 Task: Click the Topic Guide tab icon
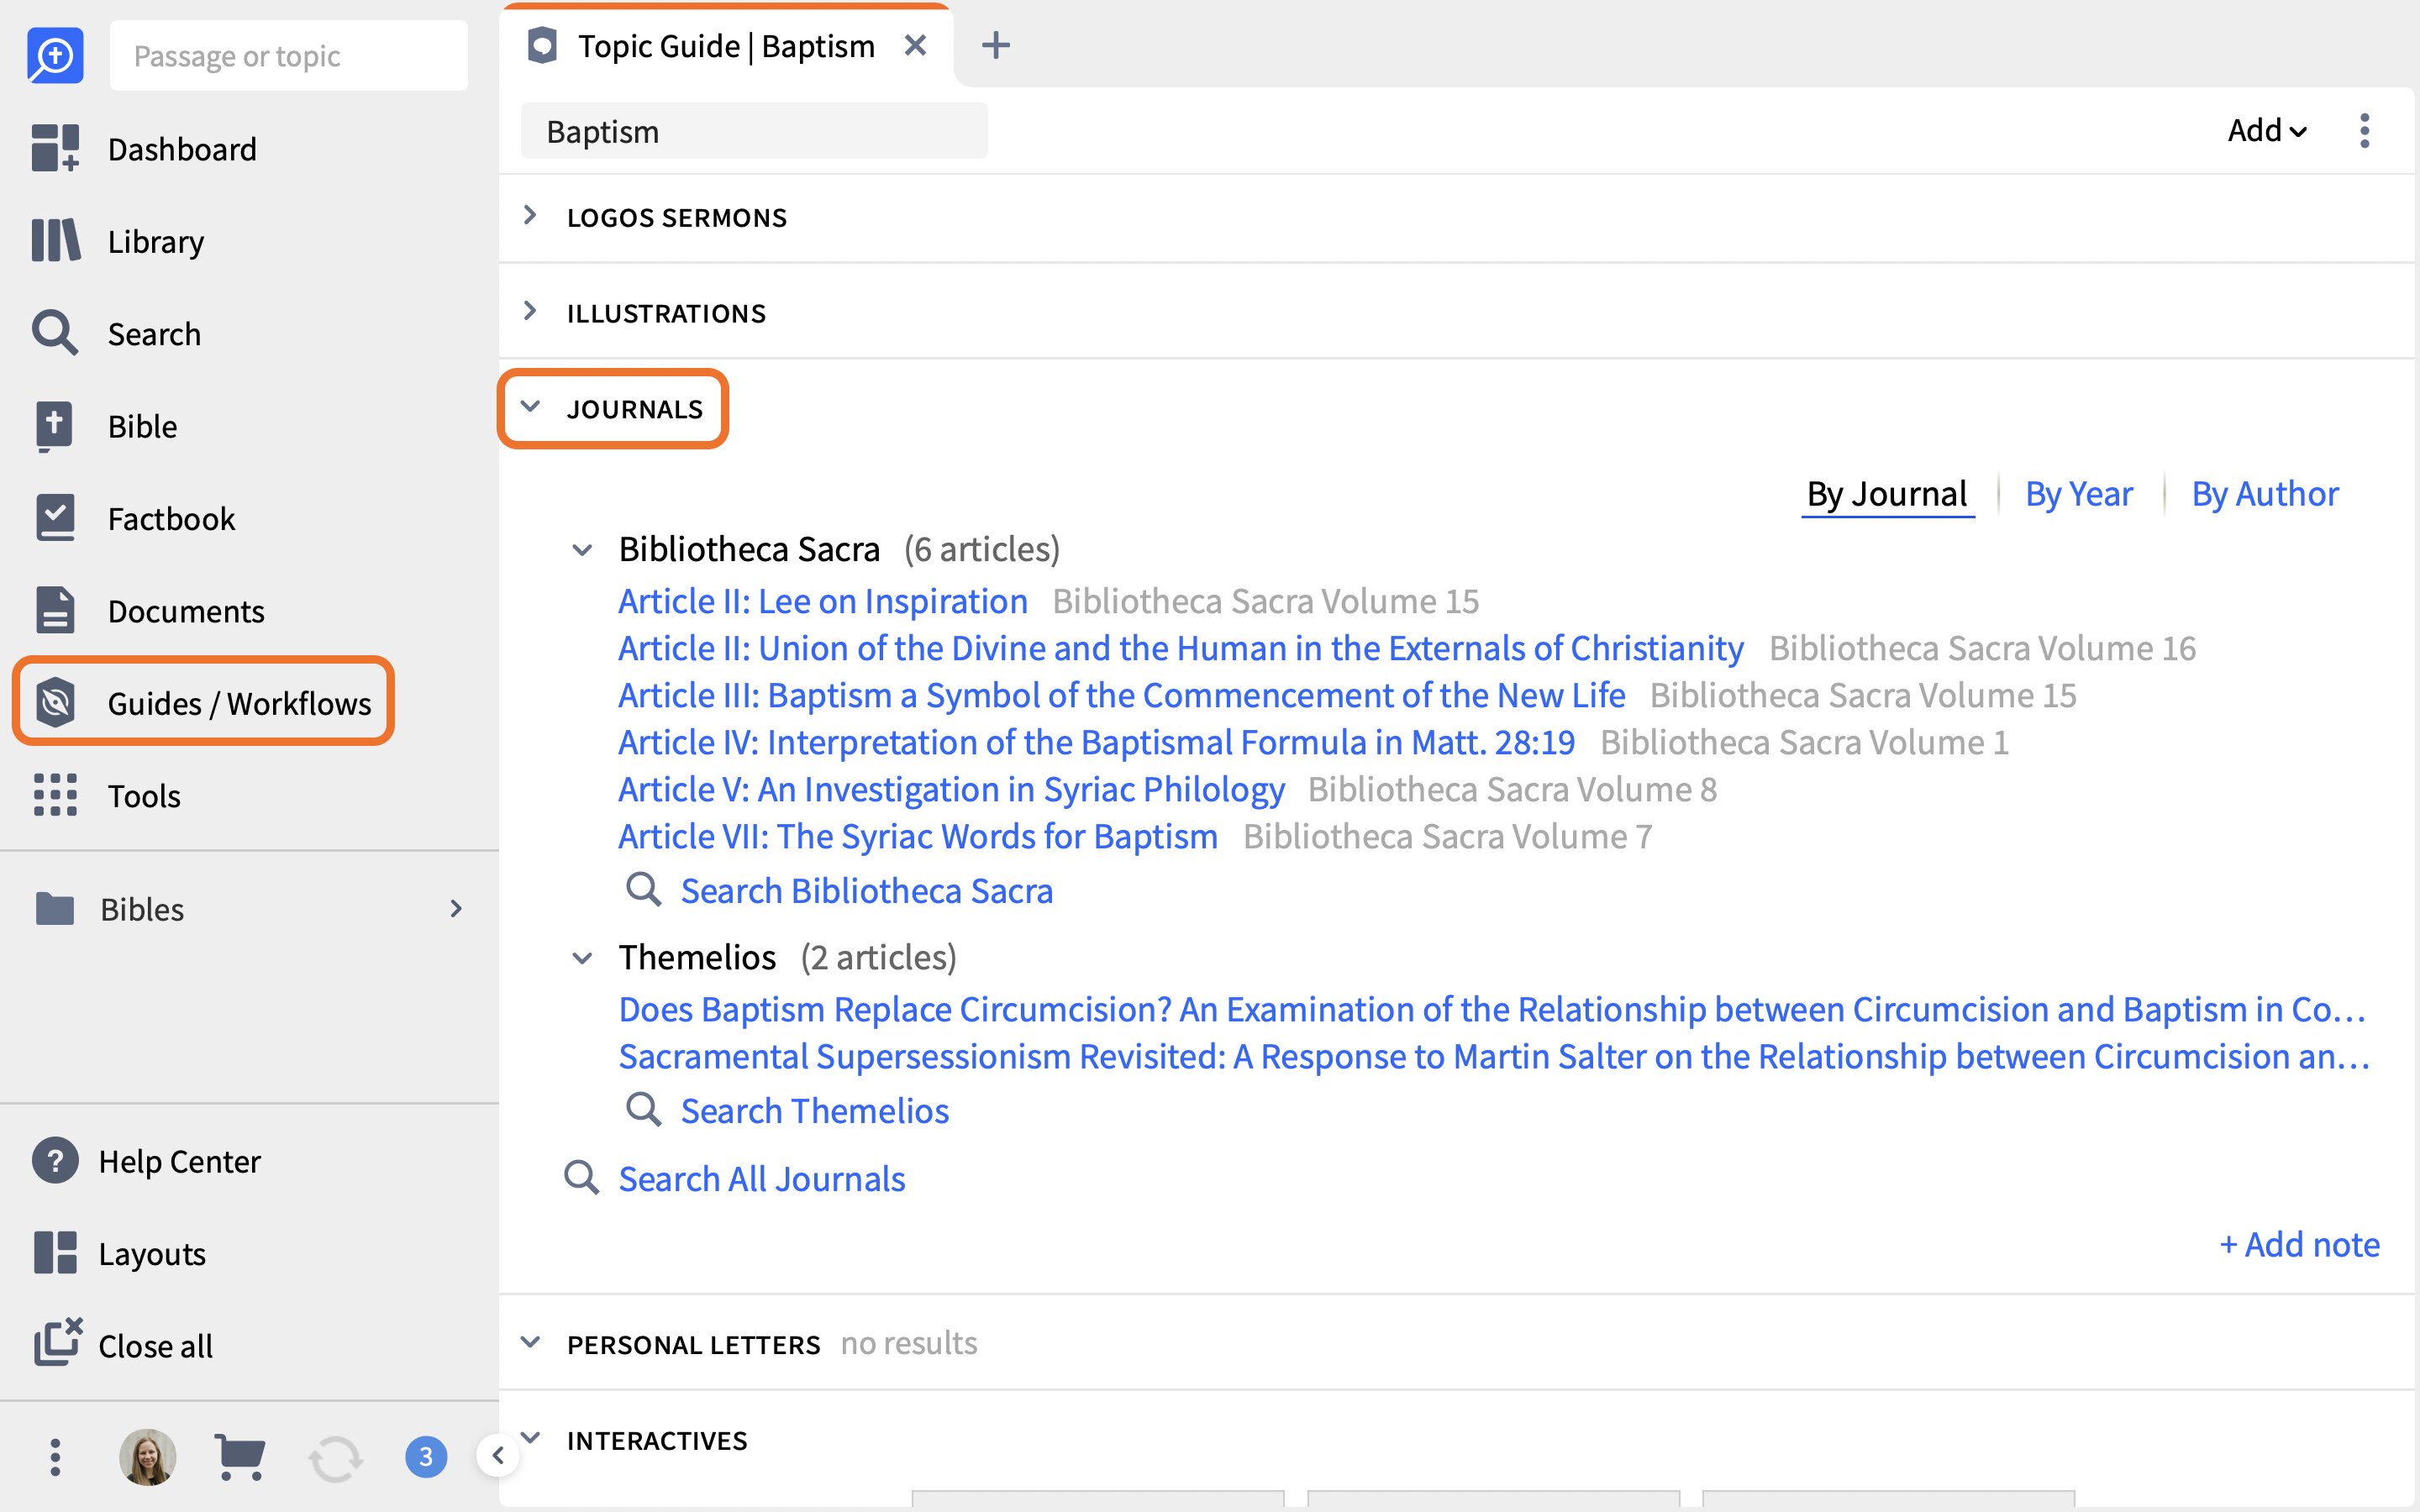(542, 46)
